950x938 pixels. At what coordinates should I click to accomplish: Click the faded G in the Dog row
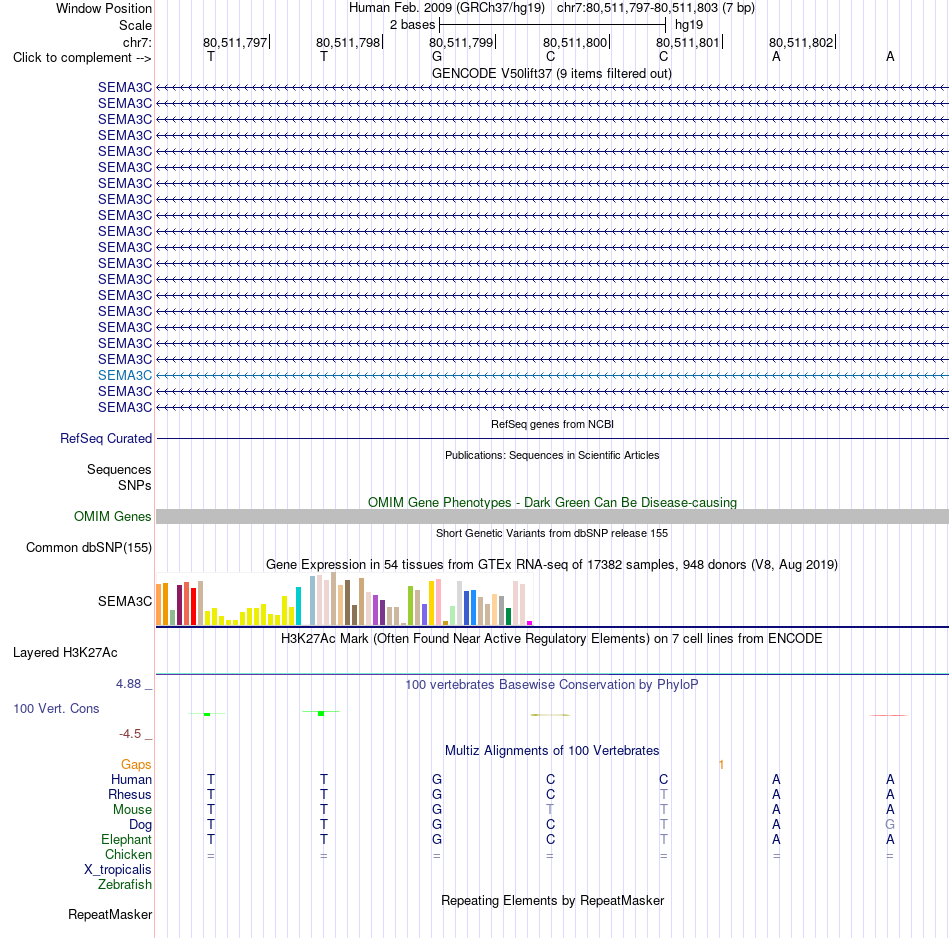coord(890,825)
